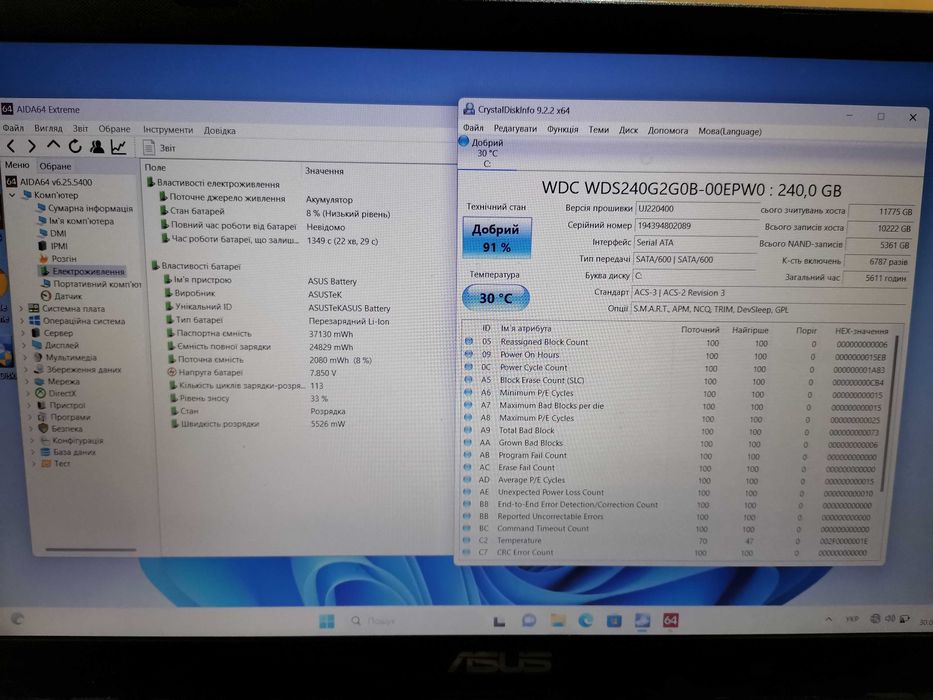933x700 pixels.
Task: Refresh the AIDA64 page with the circular arrow
Action: pyautogui.click(x=74, y=146)
